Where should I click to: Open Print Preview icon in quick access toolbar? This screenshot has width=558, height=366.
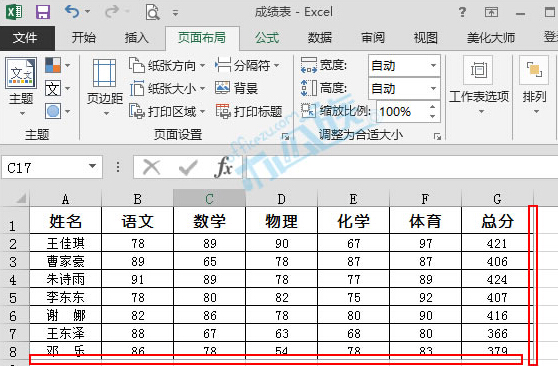point(153,12)
